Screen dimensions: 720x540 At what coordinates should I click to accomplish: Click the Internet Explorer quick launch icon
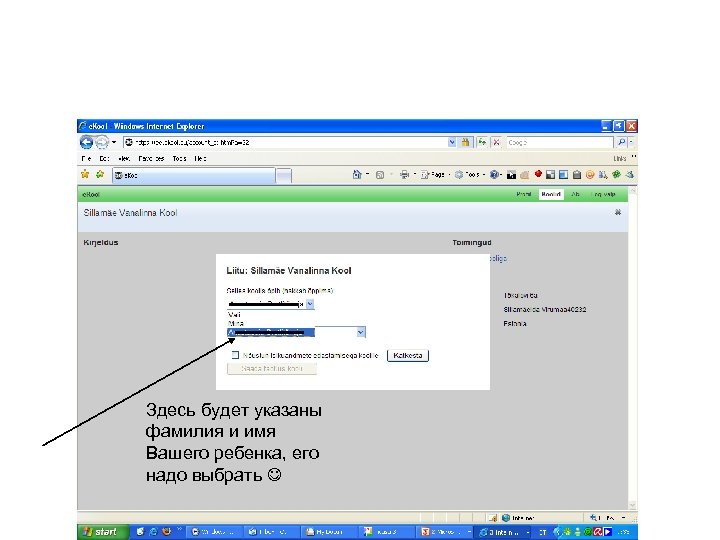pos(153,532)
